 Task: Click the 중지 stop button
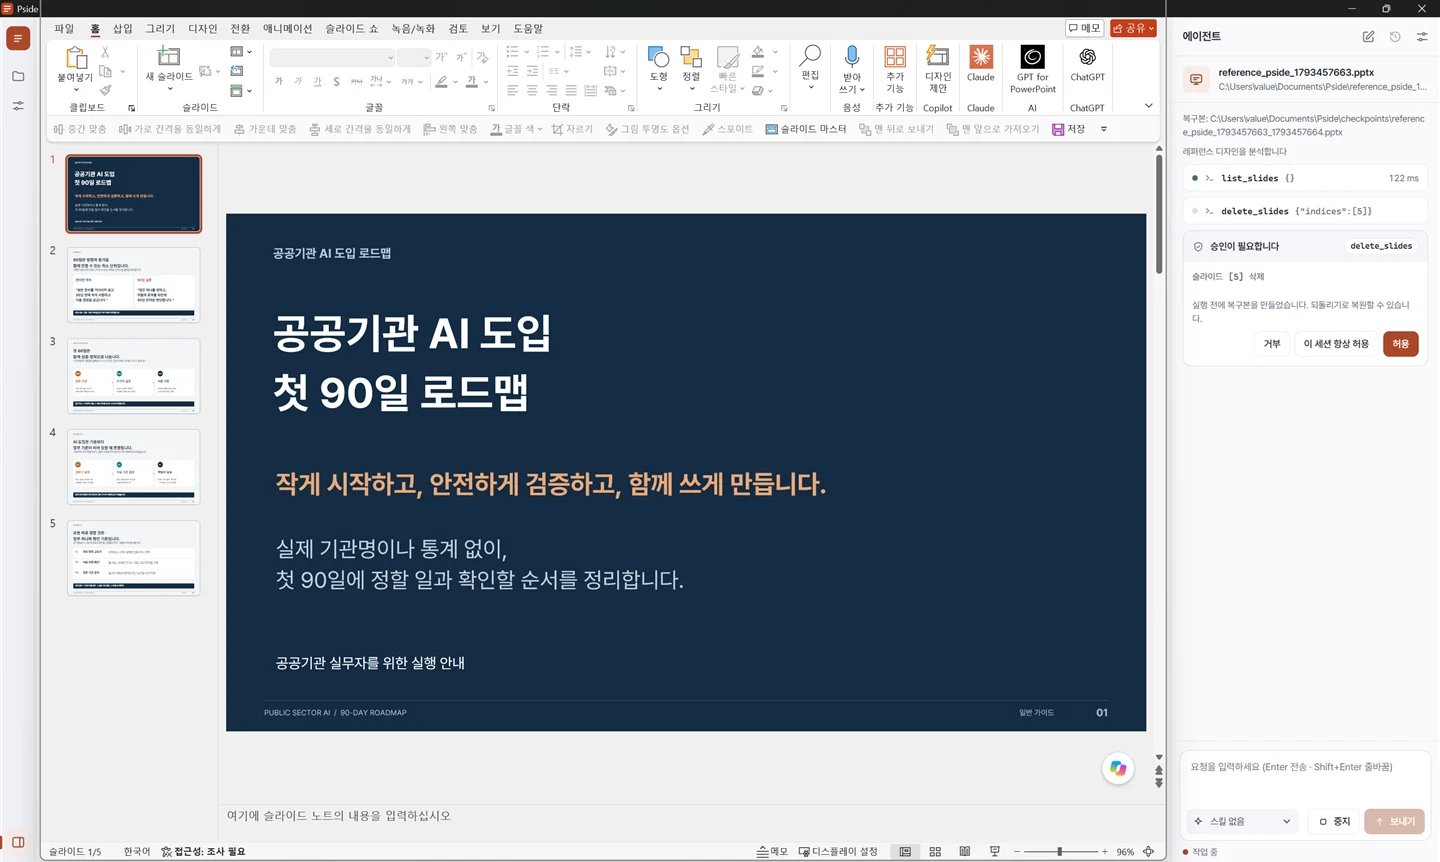point(1334,821)
